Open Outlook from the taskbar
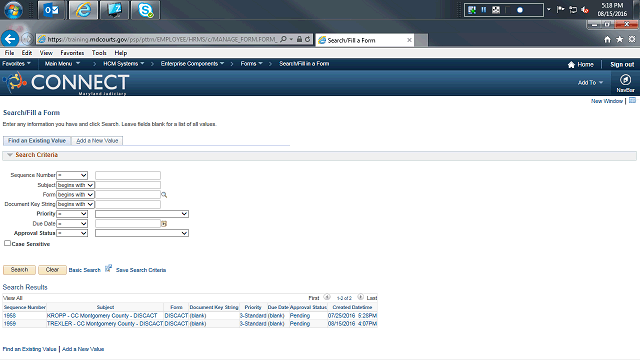The image size is (640, 360). 51,10
